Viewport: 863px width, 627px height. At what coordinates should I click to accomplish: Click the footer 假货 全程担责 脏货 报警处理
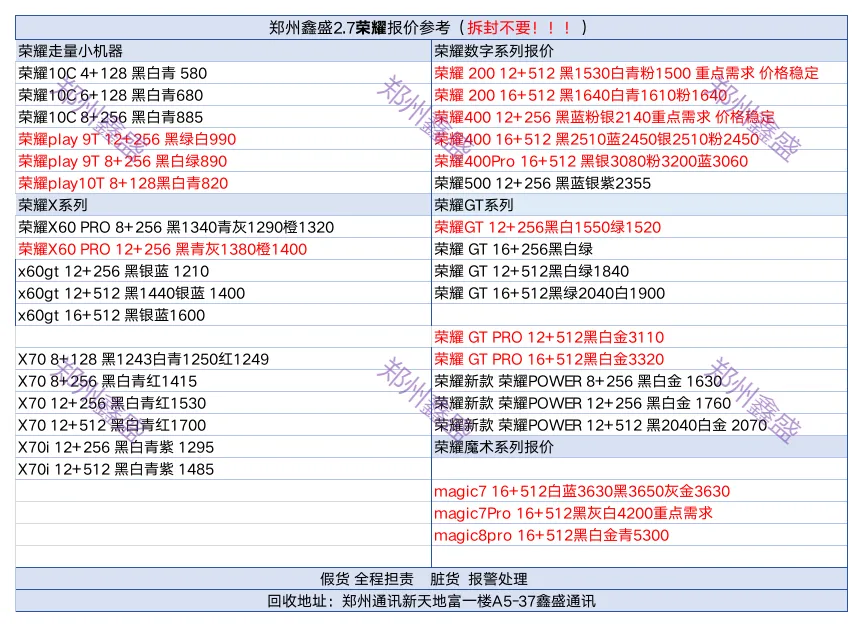431,579
